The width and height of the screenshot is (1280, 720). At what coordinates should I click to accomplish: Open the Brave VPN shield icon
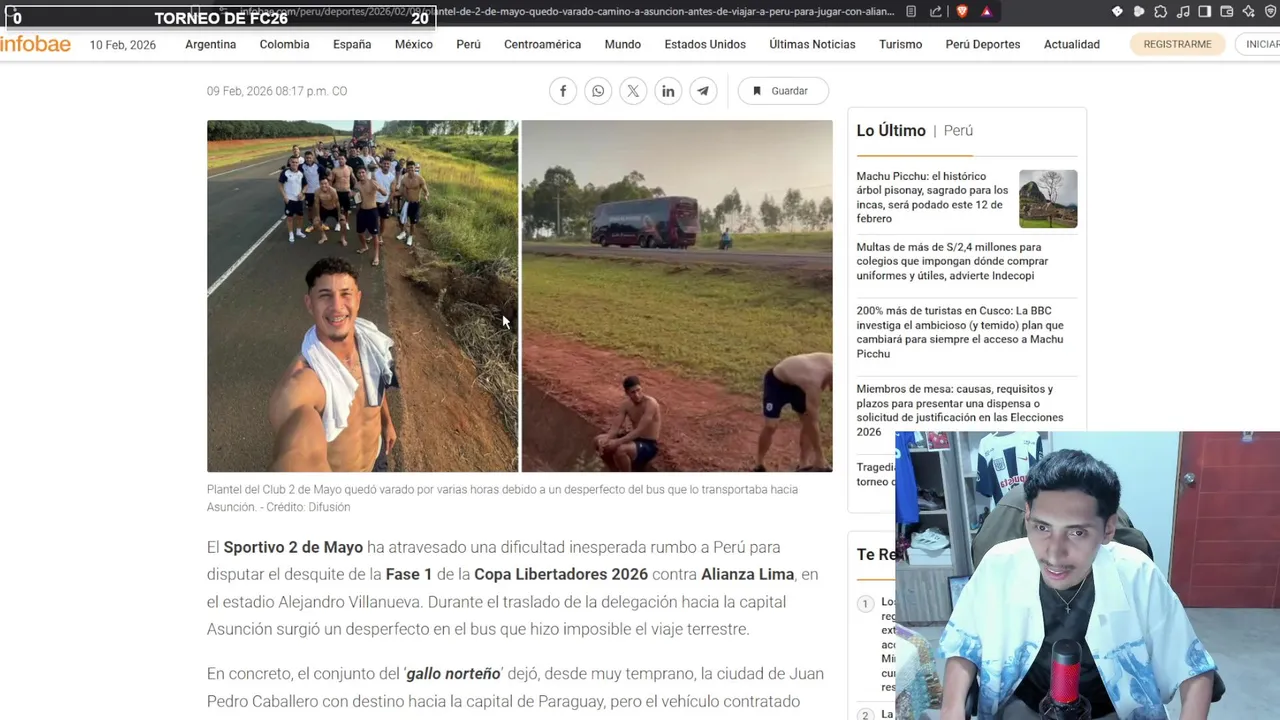click(x=1270, y=12)
